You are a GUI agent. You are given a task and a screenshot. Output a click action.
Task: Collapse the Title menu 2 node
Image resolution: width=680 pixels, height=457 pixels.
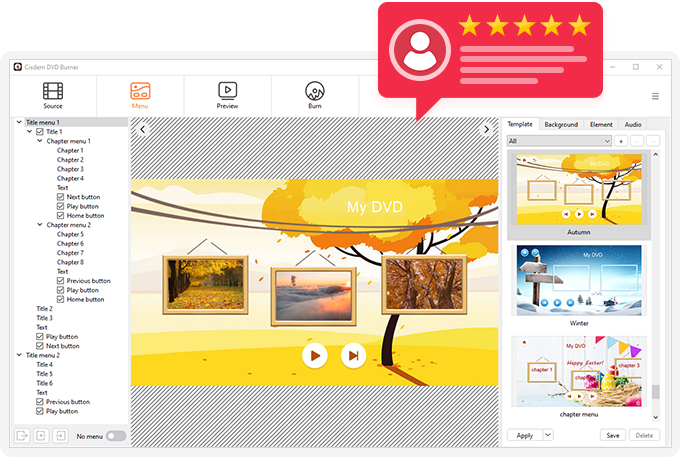pos(19,355)
